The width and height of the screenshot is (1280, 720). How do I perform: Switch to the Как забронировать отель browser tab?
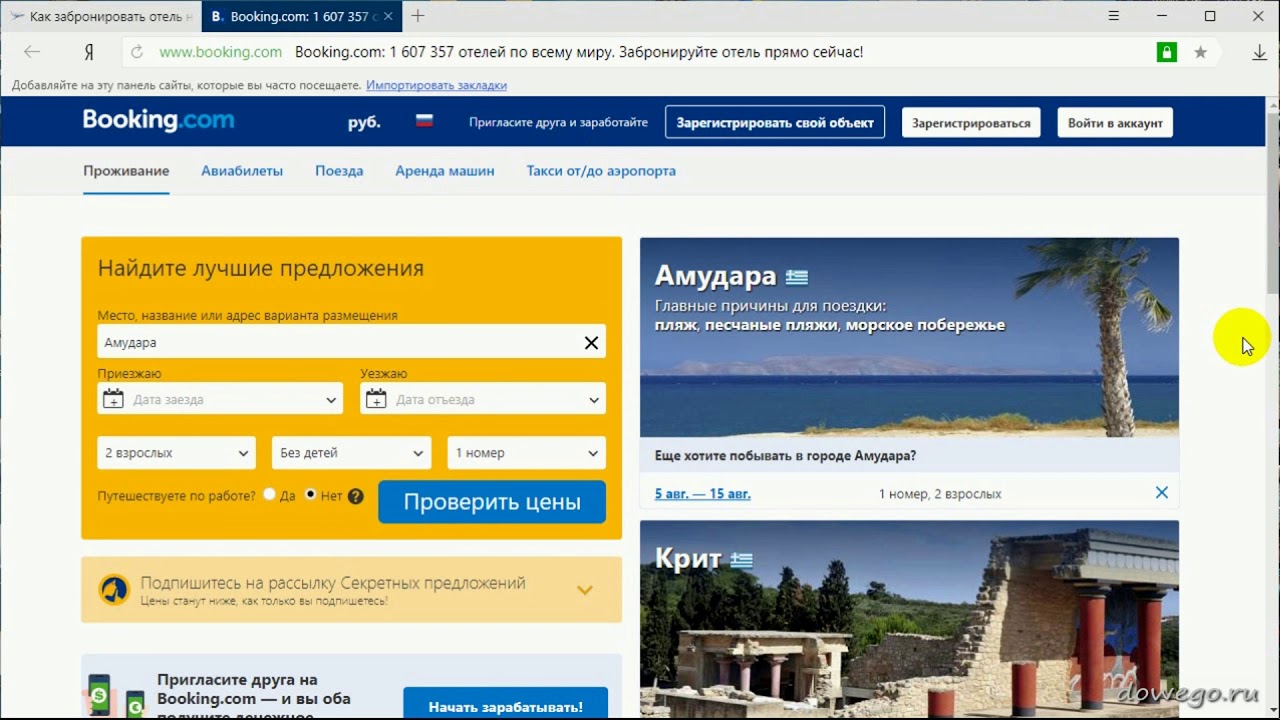[x=100, y=17]
